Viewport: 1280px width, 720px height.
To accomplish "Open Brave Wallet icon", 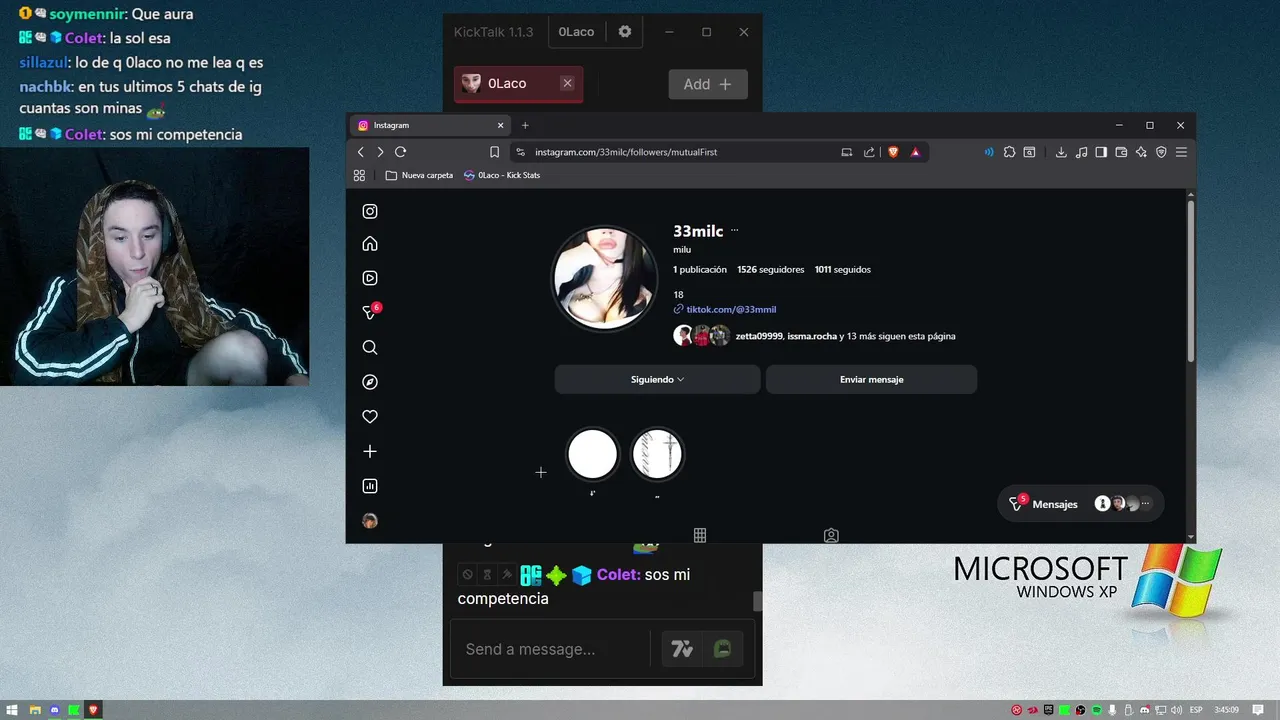I will tap(1121, 152).
